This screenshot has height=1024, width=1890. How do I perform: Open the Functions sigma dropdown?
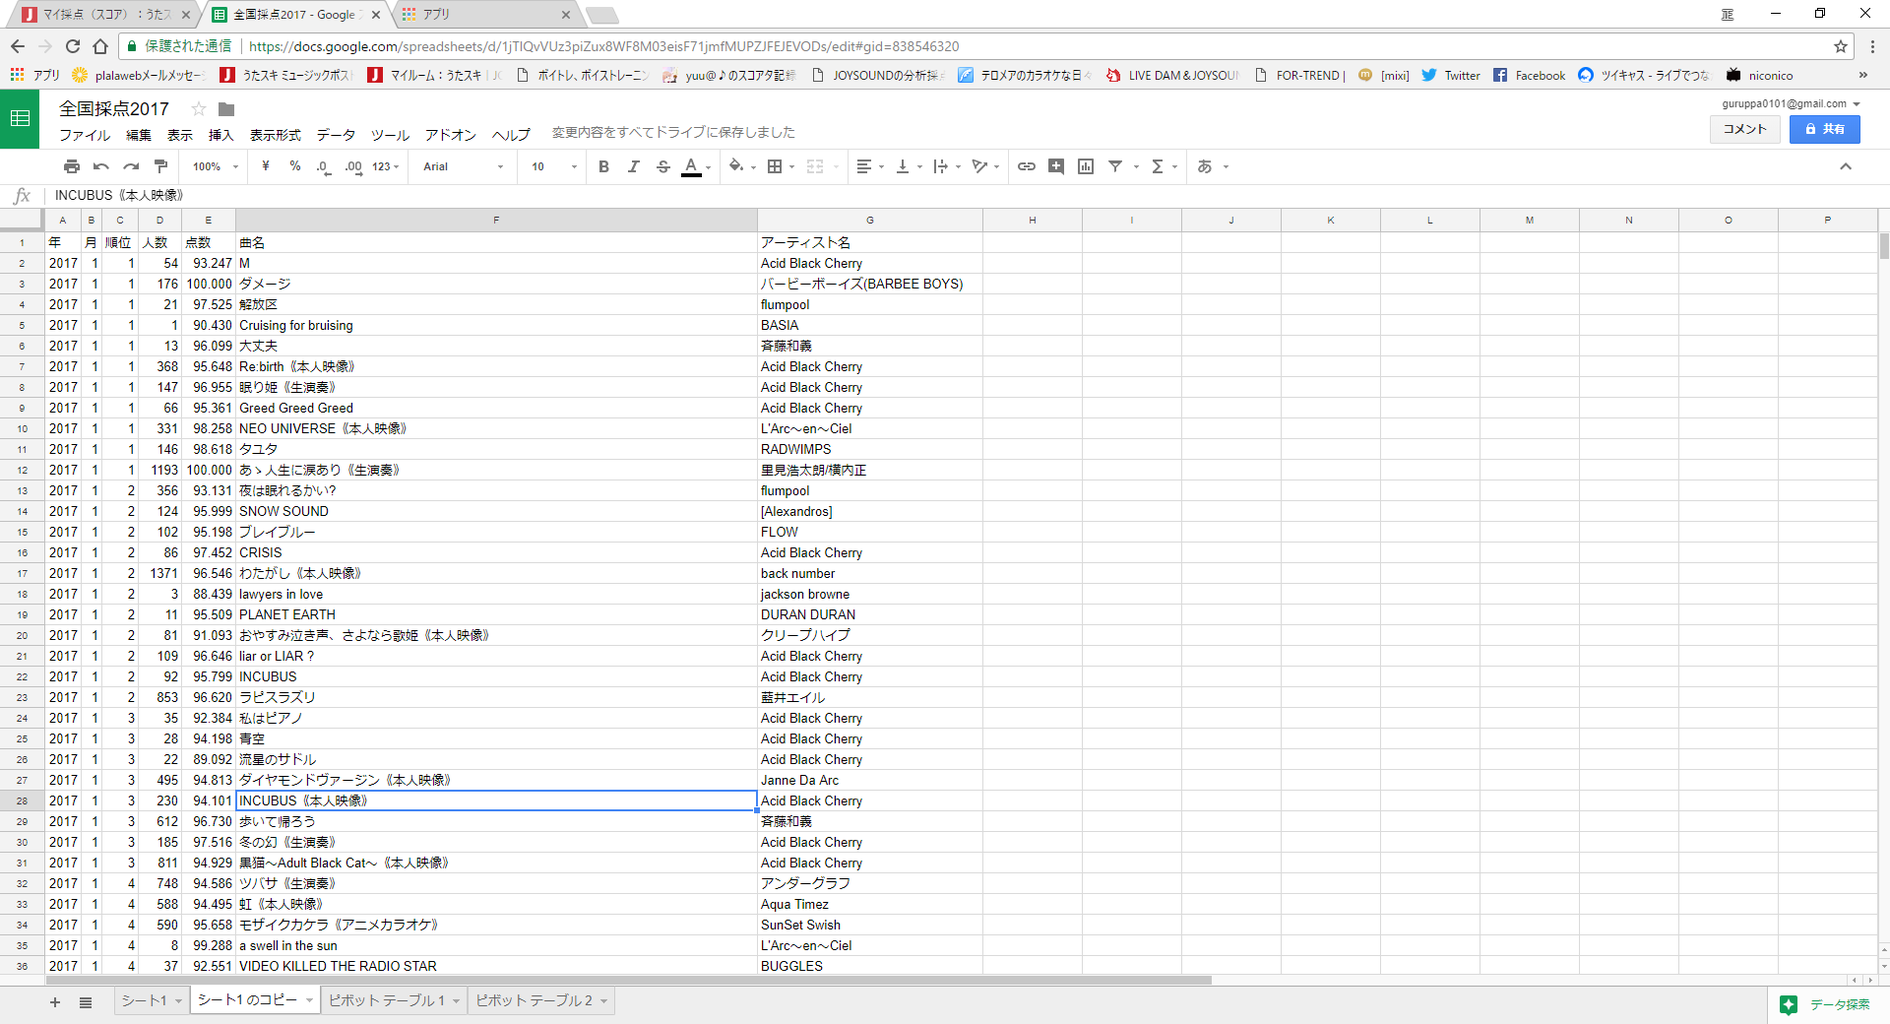1163,167
